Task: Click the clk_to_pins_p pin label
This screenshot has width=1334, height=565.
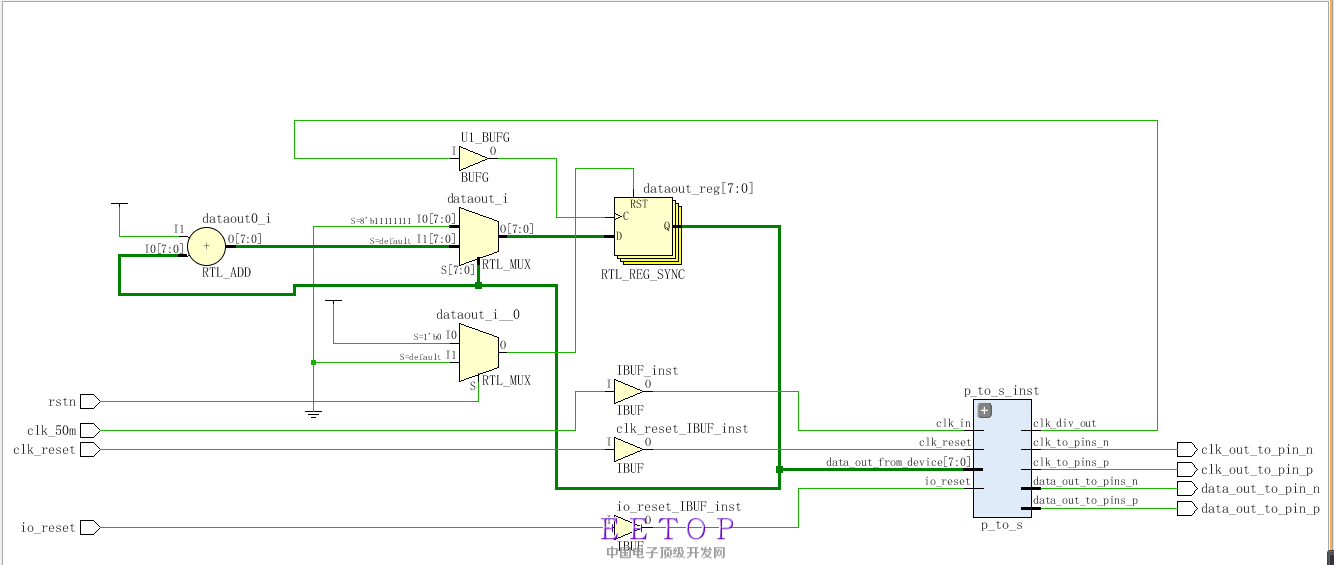Action: (x=1070, y=462)
